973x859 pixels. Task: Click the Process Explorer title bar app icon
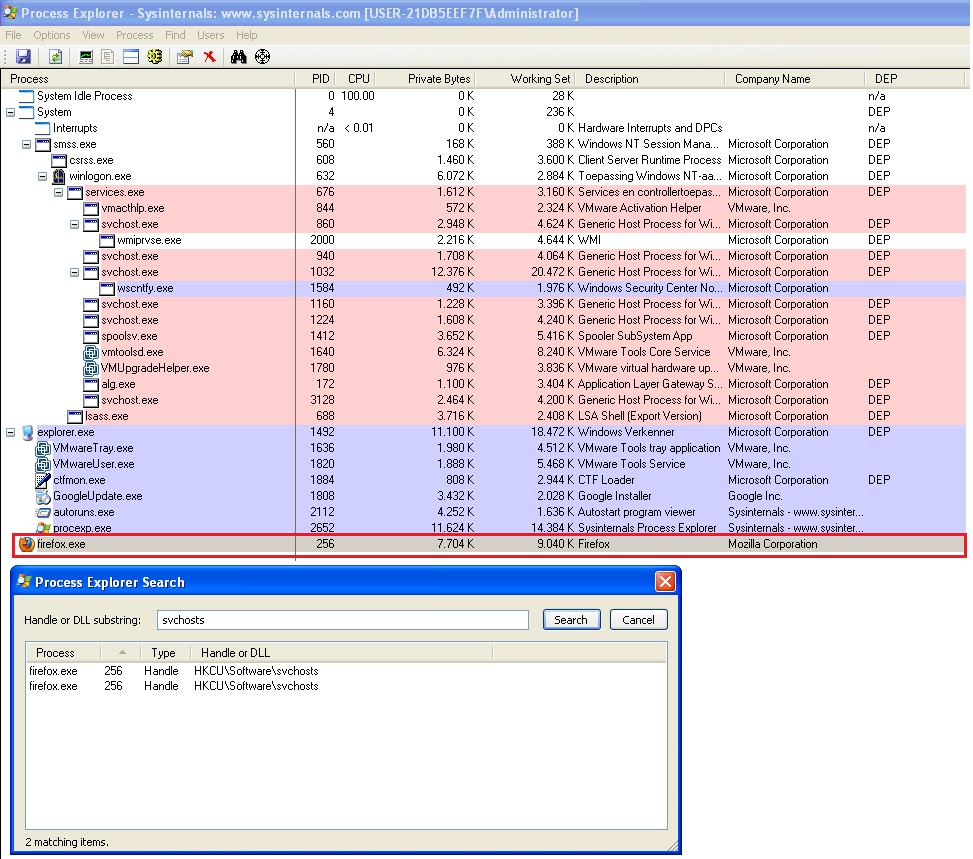click(x=10, y=12)
